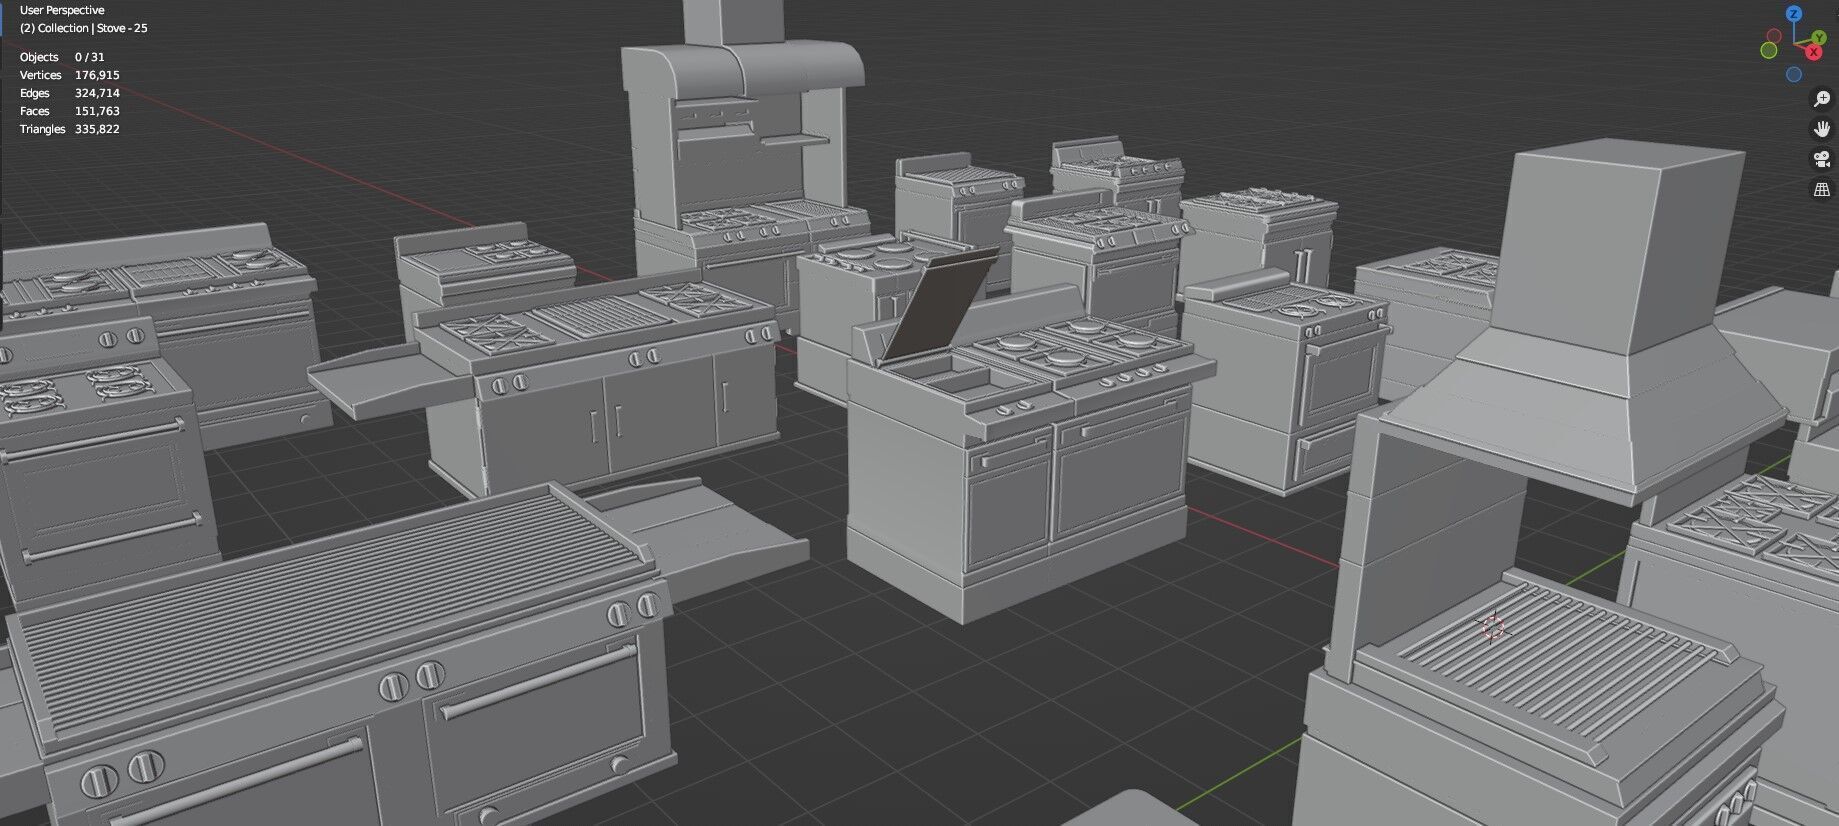The image size is (1839, 826).
Task: Click the green Y axis gizmo handle
Action: click(1819, 37)
